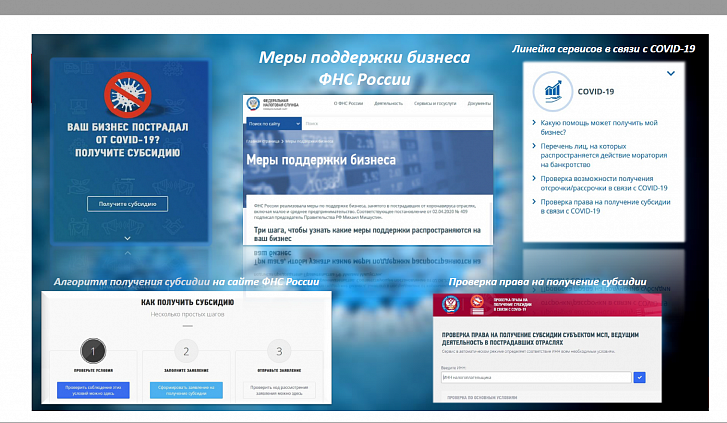Open Документы menu item
The height and width of the screenshot is (423, 727).
coord(479,103)
